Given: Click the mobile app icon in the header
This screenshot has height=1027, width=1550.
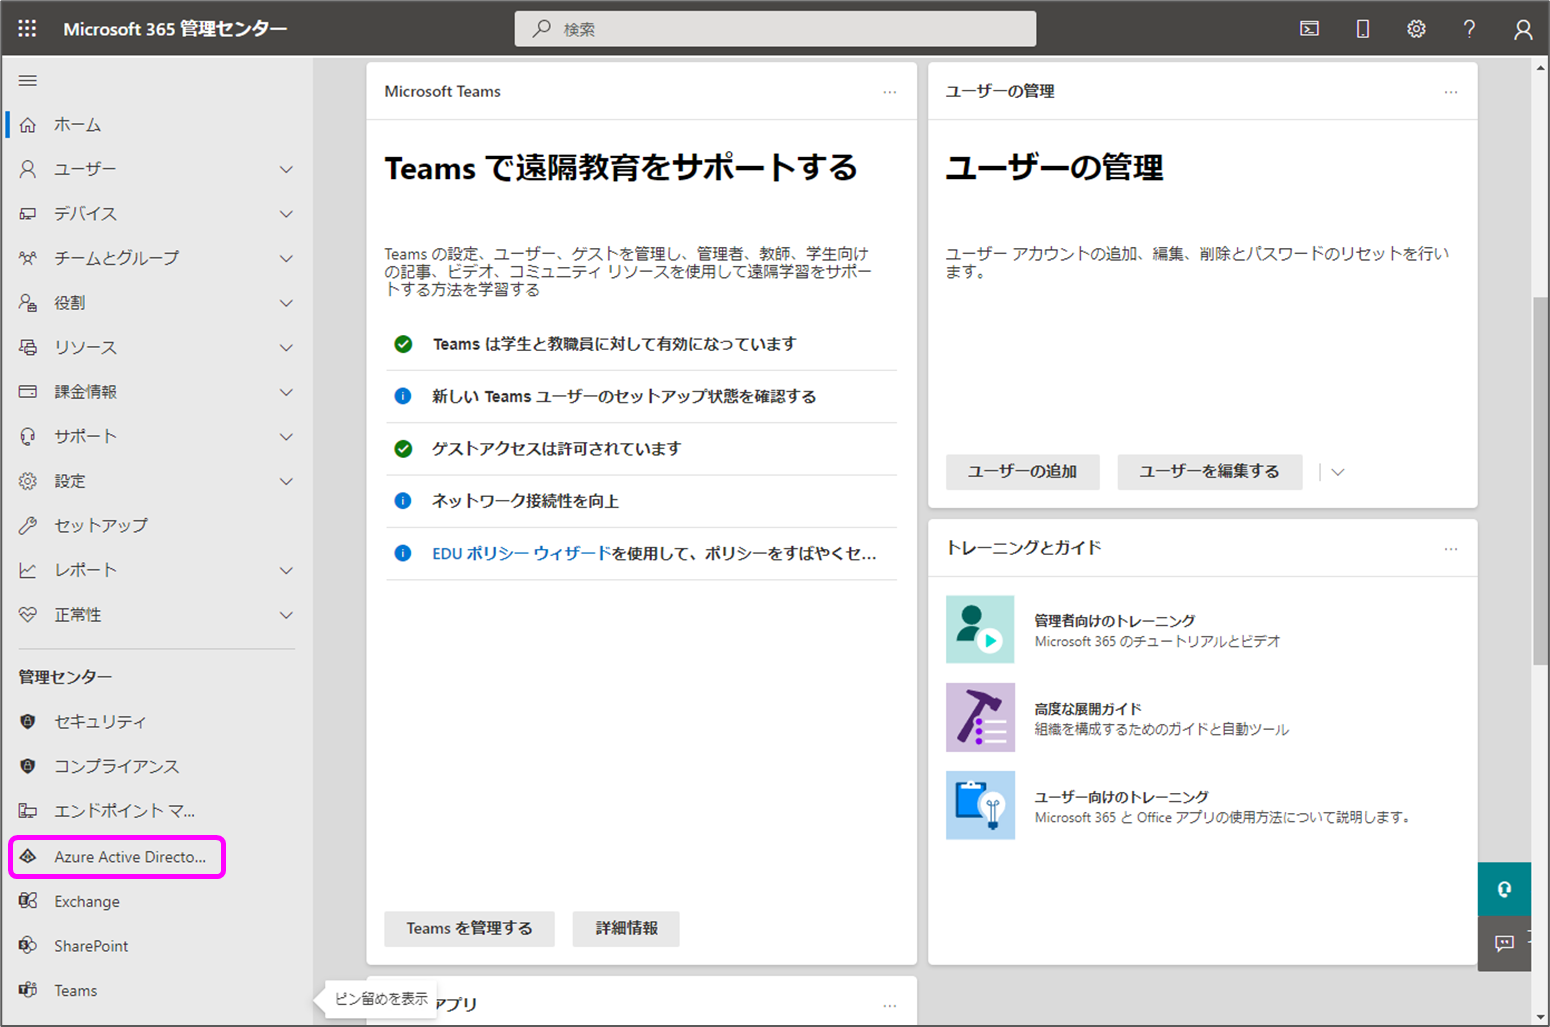Looking at the screenshot, I should (x=1362, y=28).
